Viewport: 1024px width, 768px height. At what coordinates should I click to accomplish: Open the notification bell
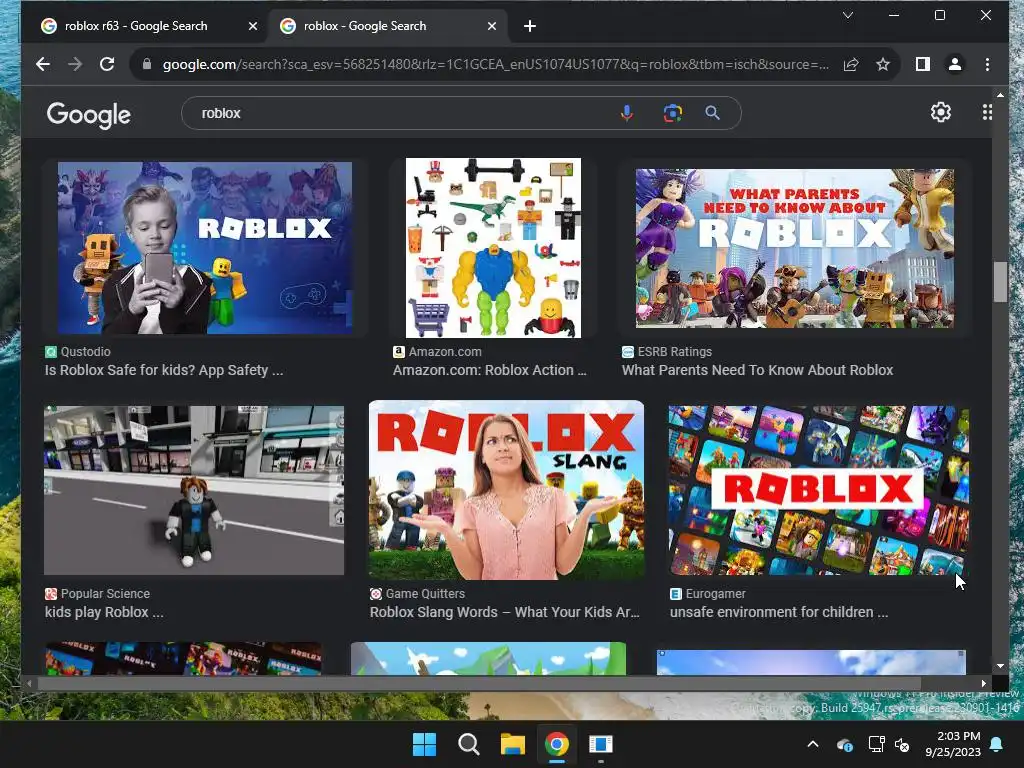997,744
